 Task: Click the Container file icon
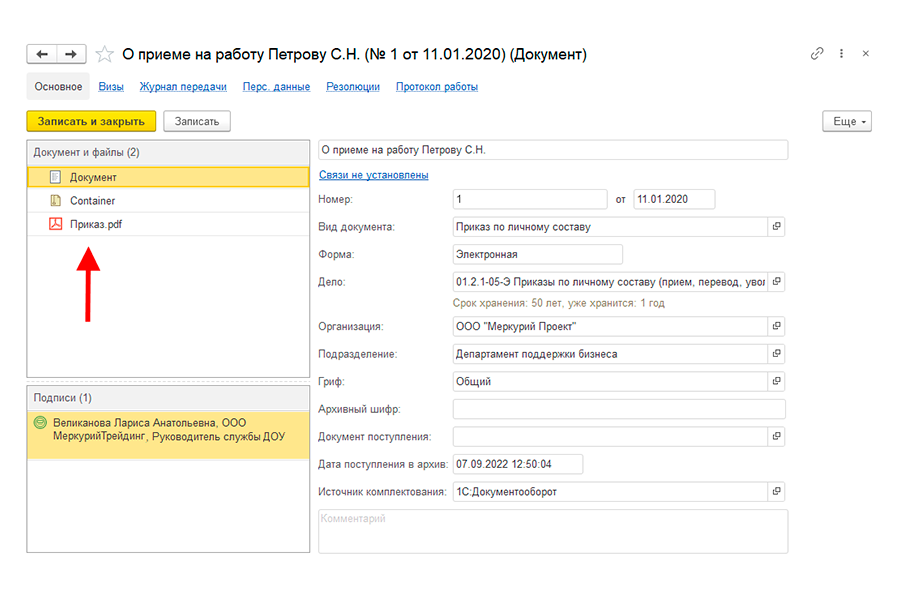click(x=55, y=200)
